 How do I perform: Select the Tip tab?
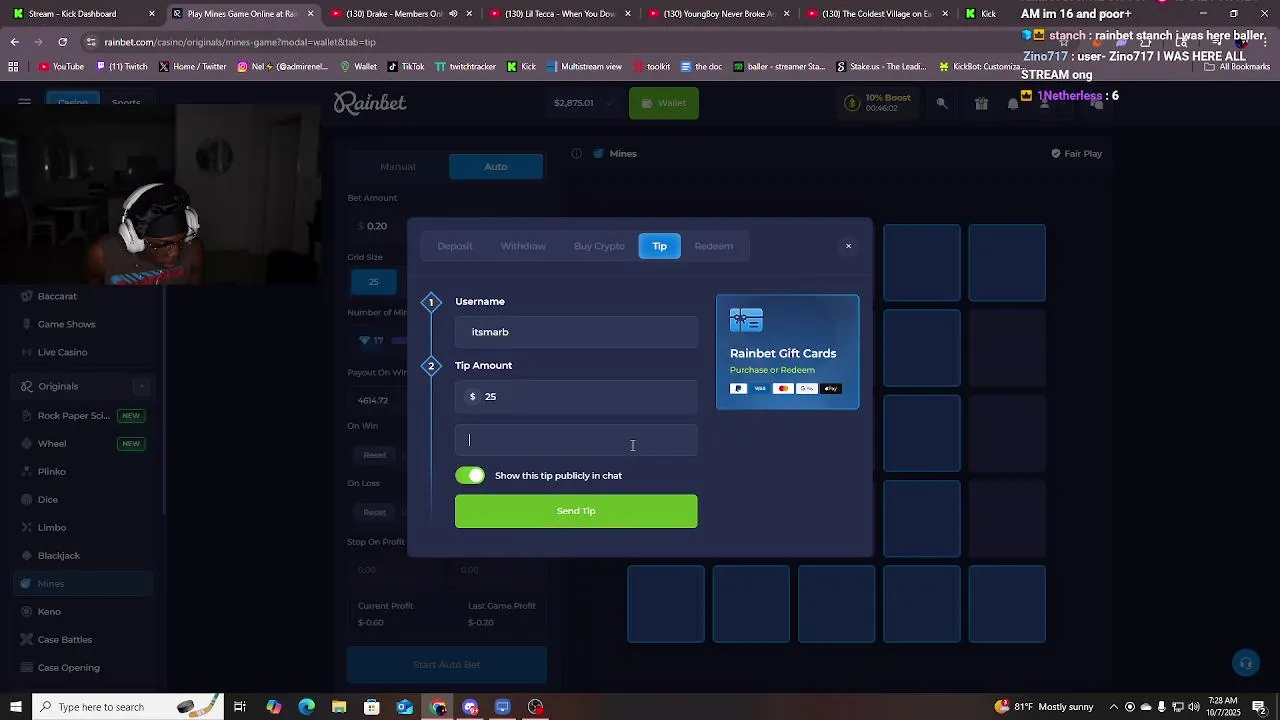pyautogui.click(x=660, y=246)
